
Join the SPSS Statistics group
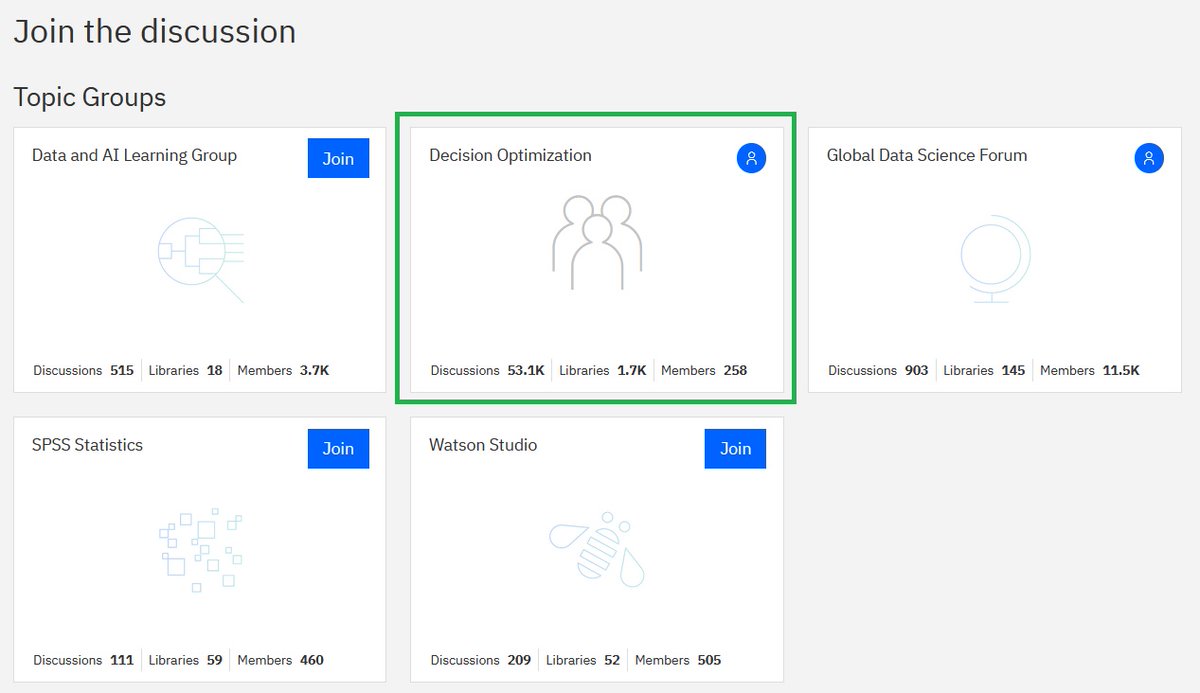point(338,448)
